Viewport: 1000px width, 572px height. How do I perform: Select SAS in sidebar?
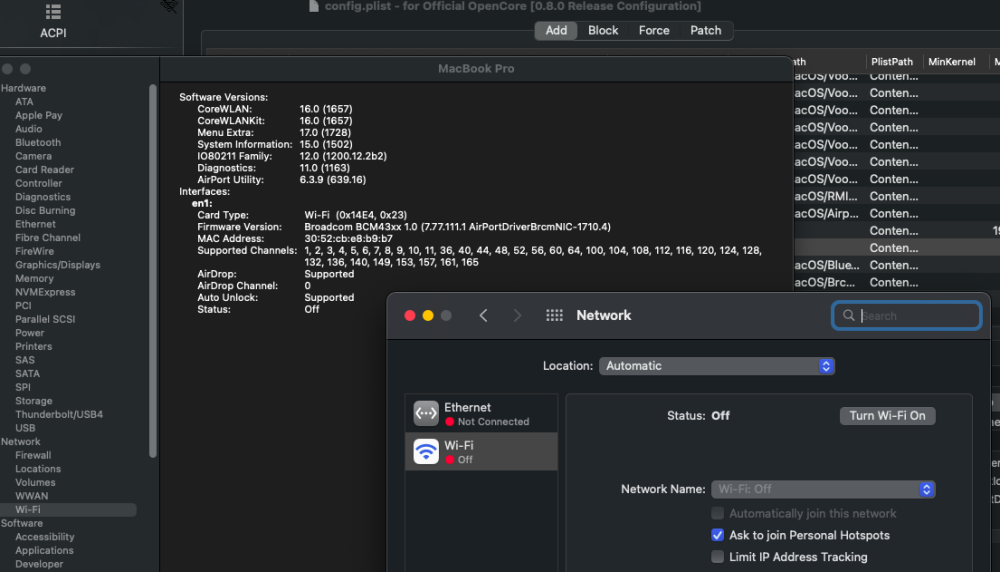pos(25,360)
